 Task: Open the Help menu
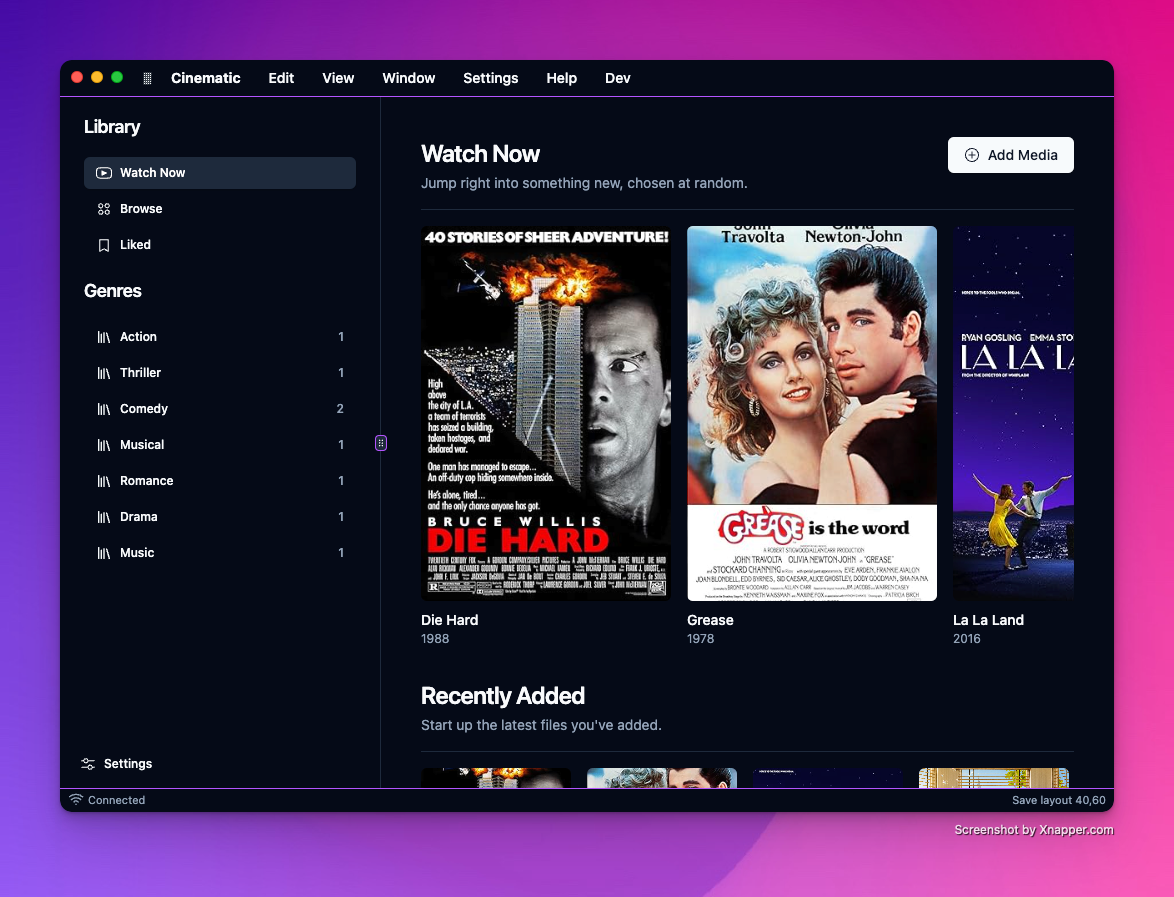tap(562, 78)
